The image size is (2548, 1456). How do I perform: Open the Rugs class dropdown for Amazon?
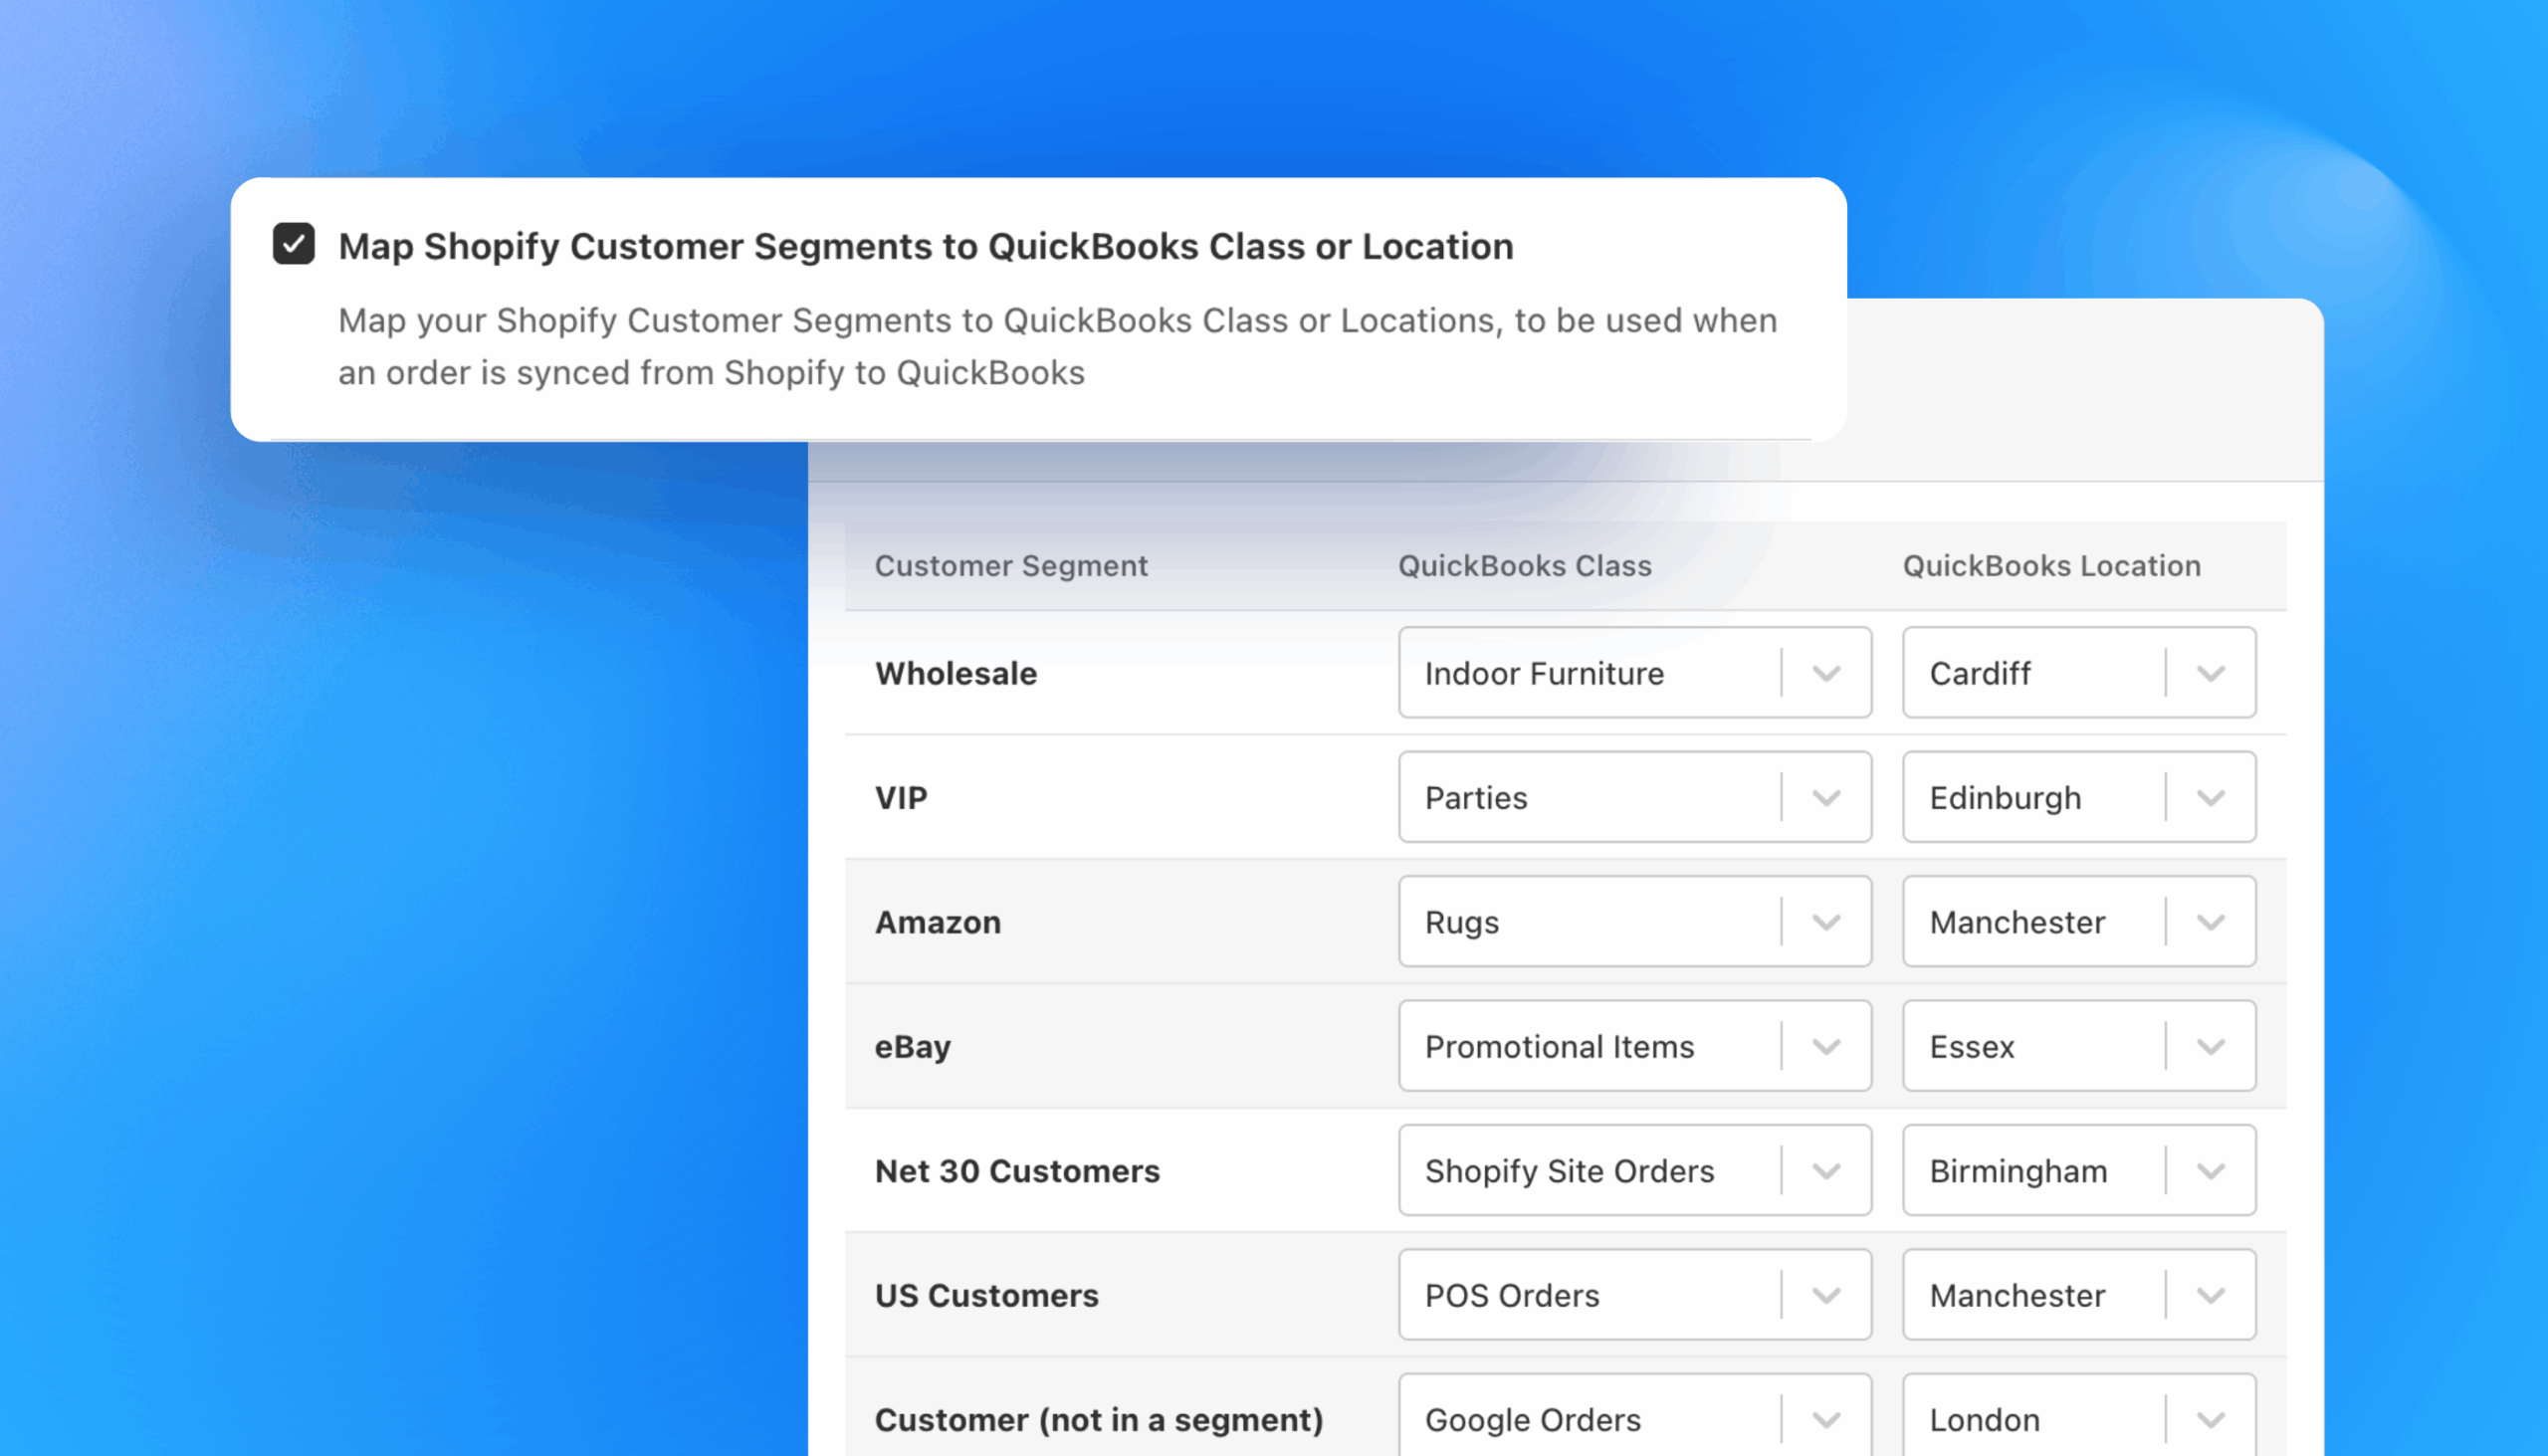click(1826, 922)
